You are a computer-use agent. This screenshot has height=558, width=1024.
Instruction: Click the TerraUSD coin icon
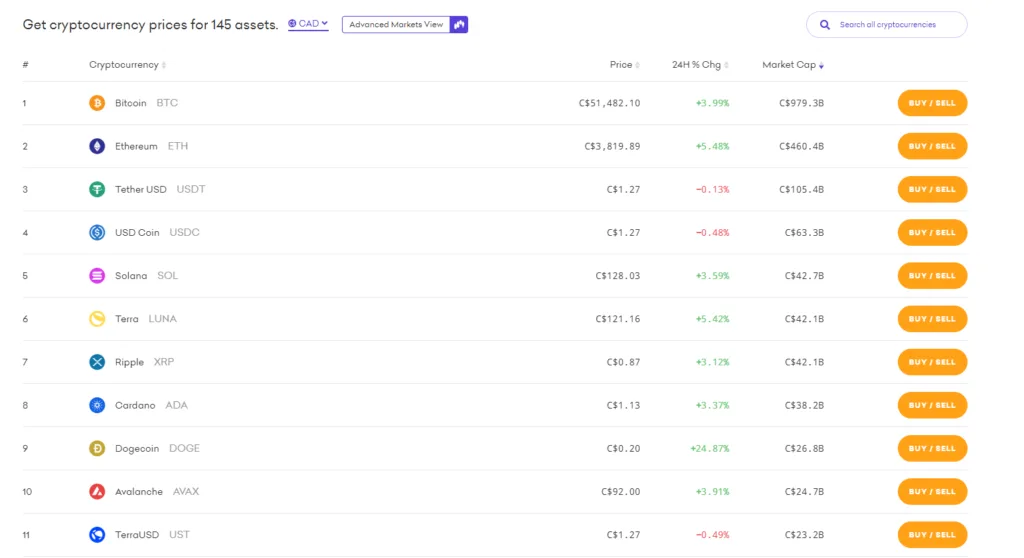point(97,534)
